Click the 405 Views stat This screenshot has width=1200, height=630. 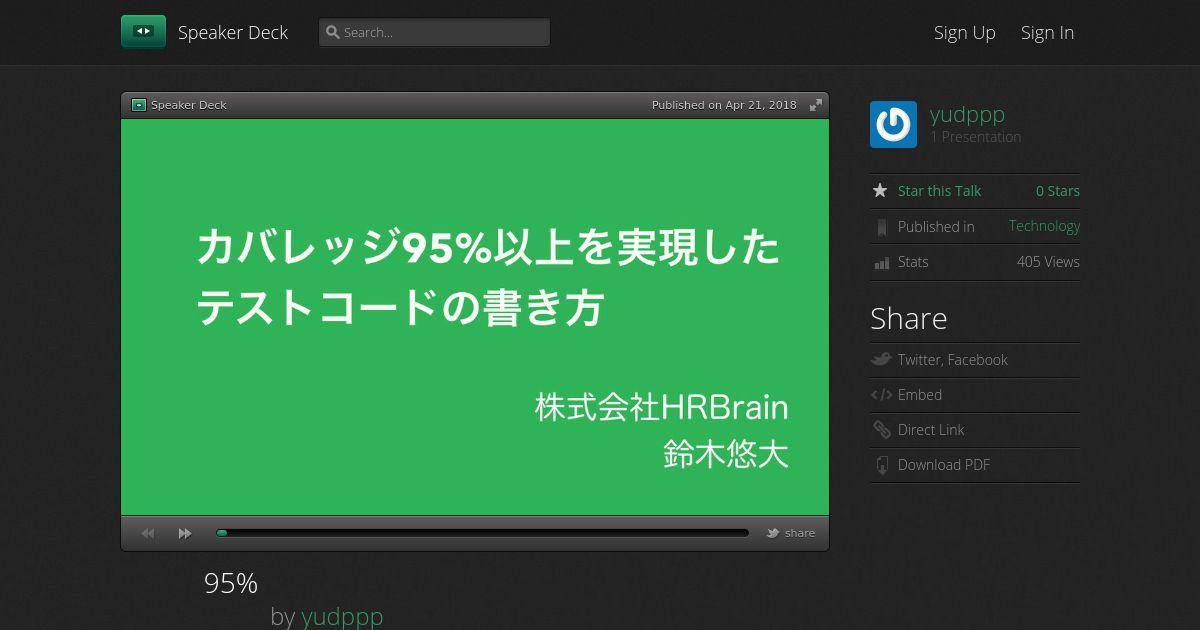pyautogui.click(x=1048, y=262)
